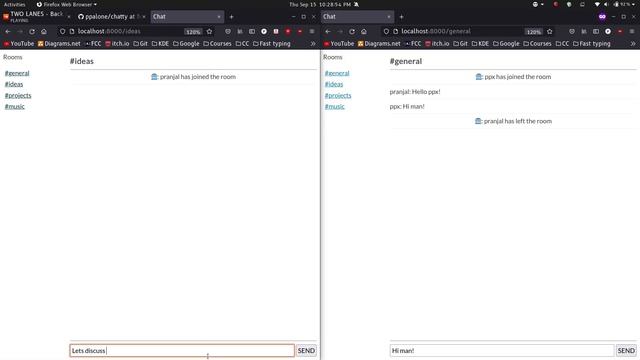Bookmark localhost:8000/ideas with the star icon
Viewport: 640px width, 360px height.
coord(209,31)
